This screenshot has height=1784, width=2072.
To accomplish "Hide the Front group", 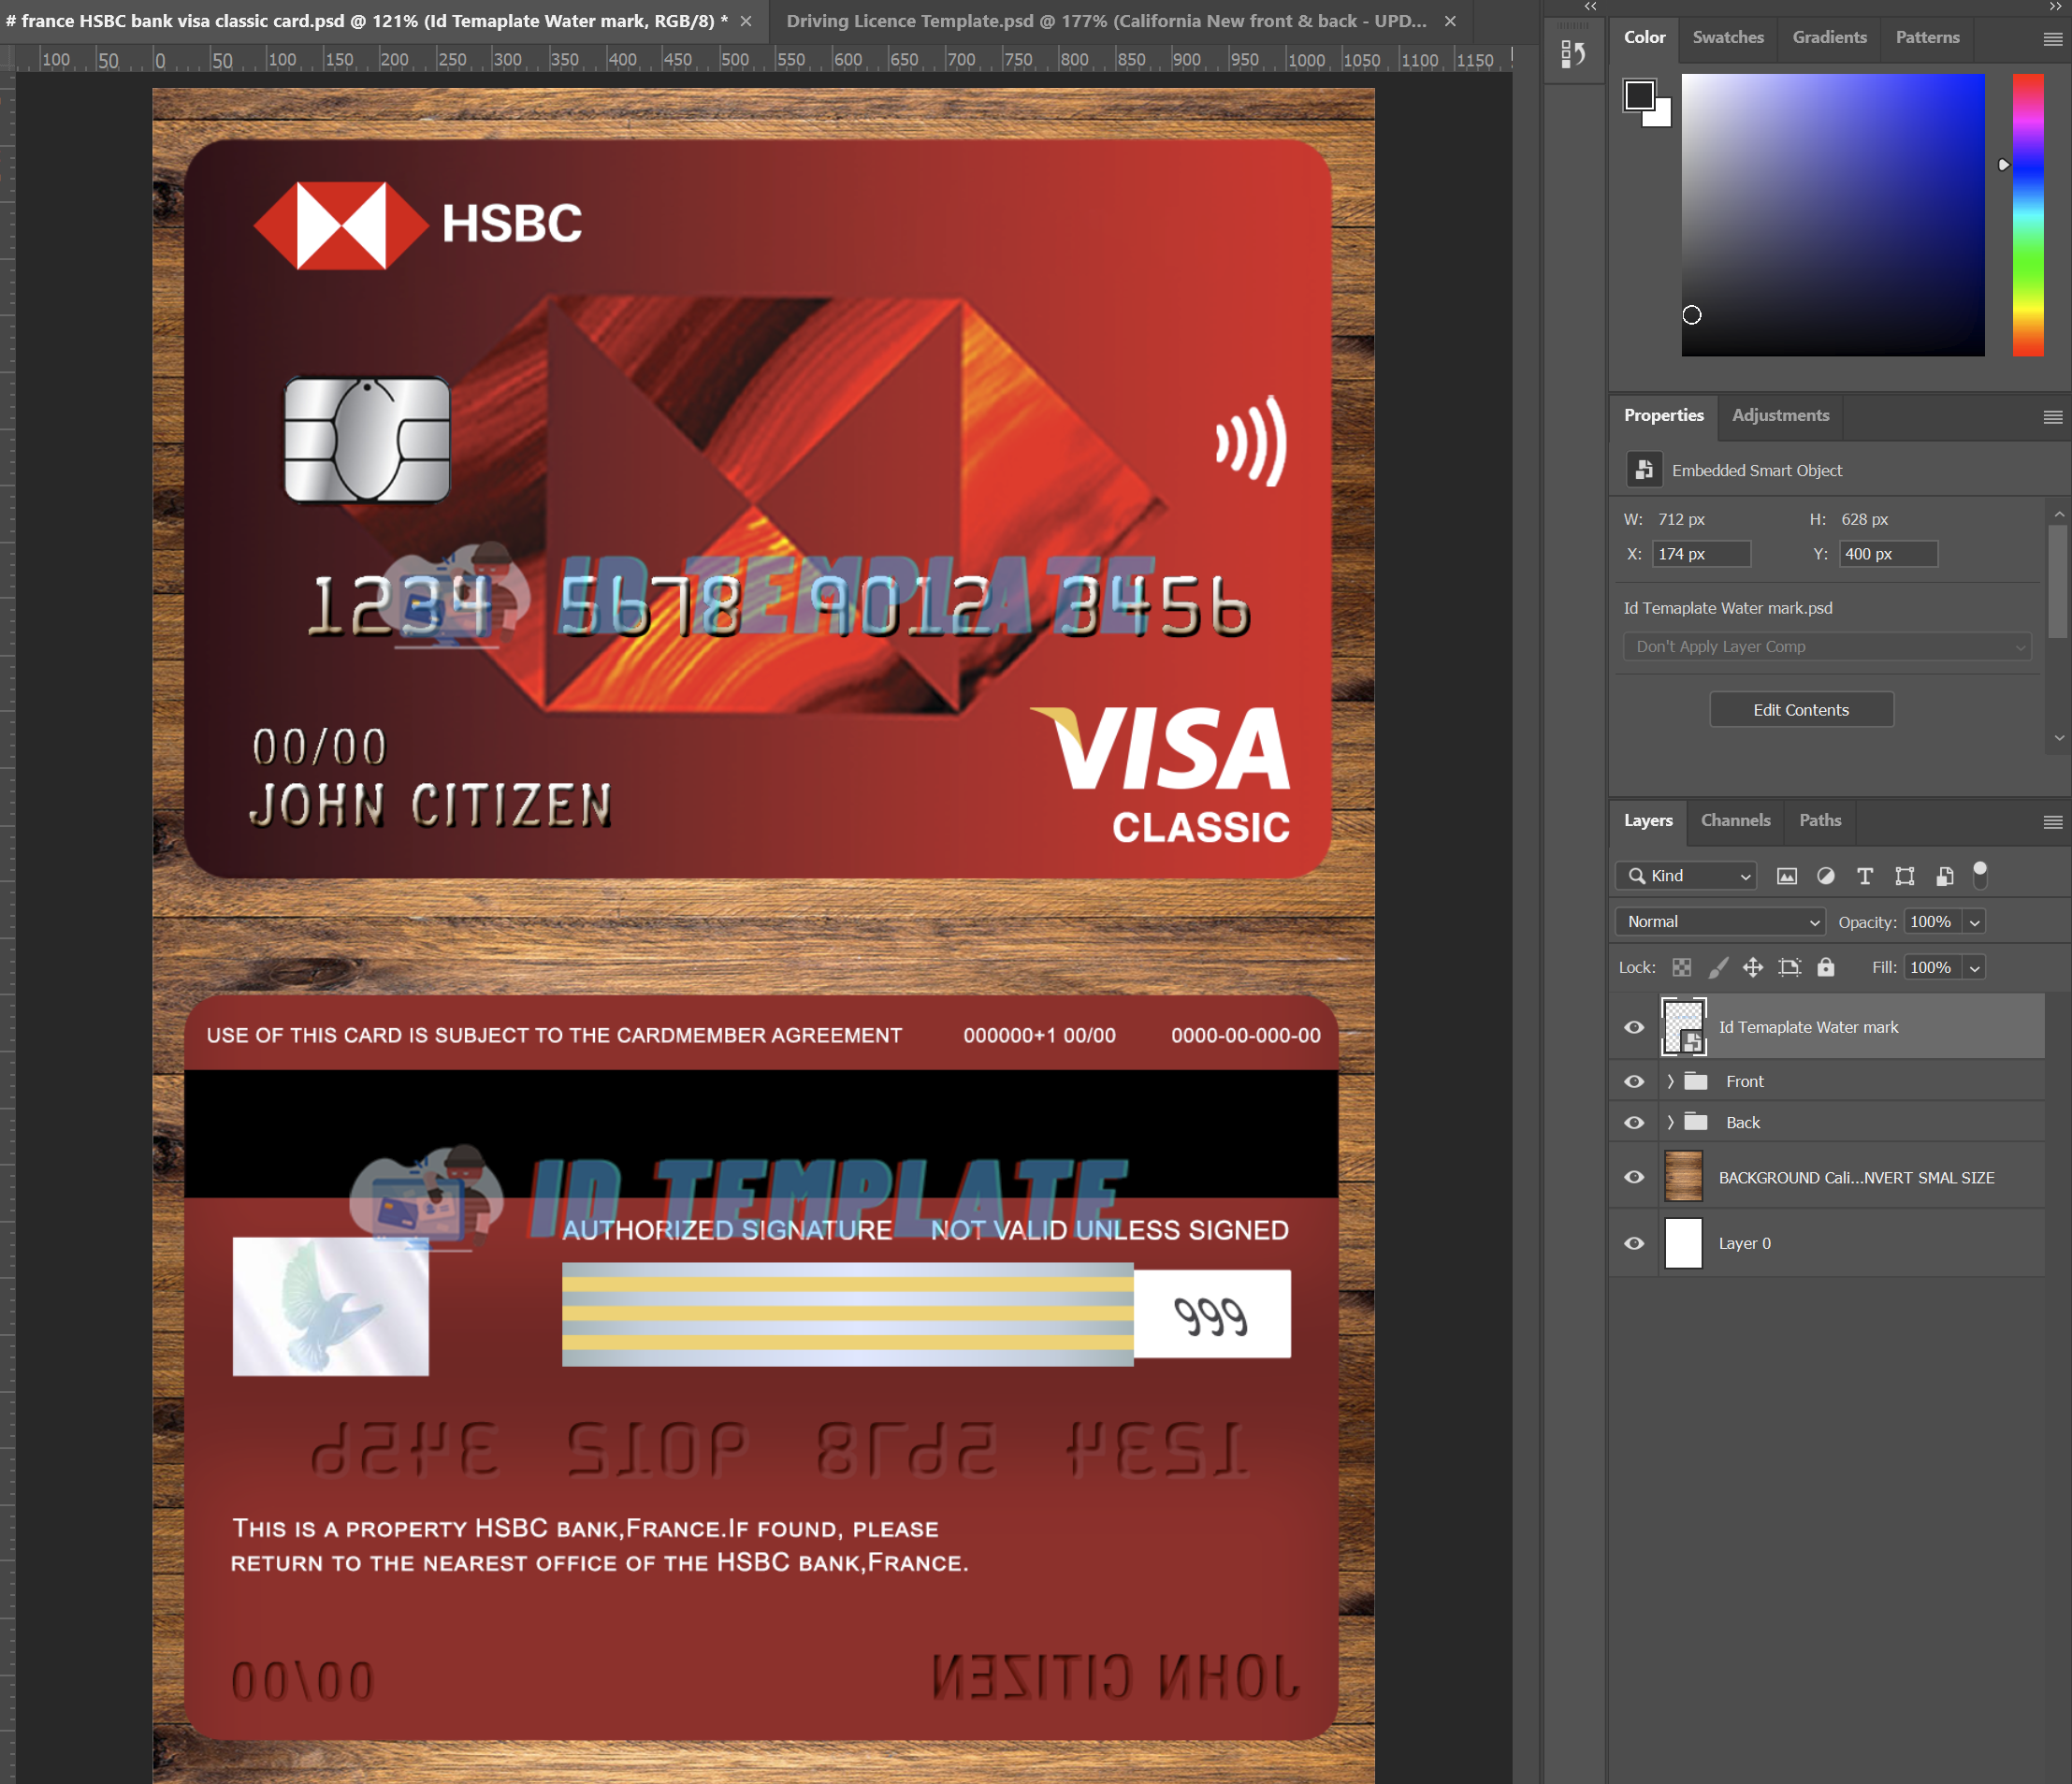I will pyautogui.click(x=1634, y=1081).
